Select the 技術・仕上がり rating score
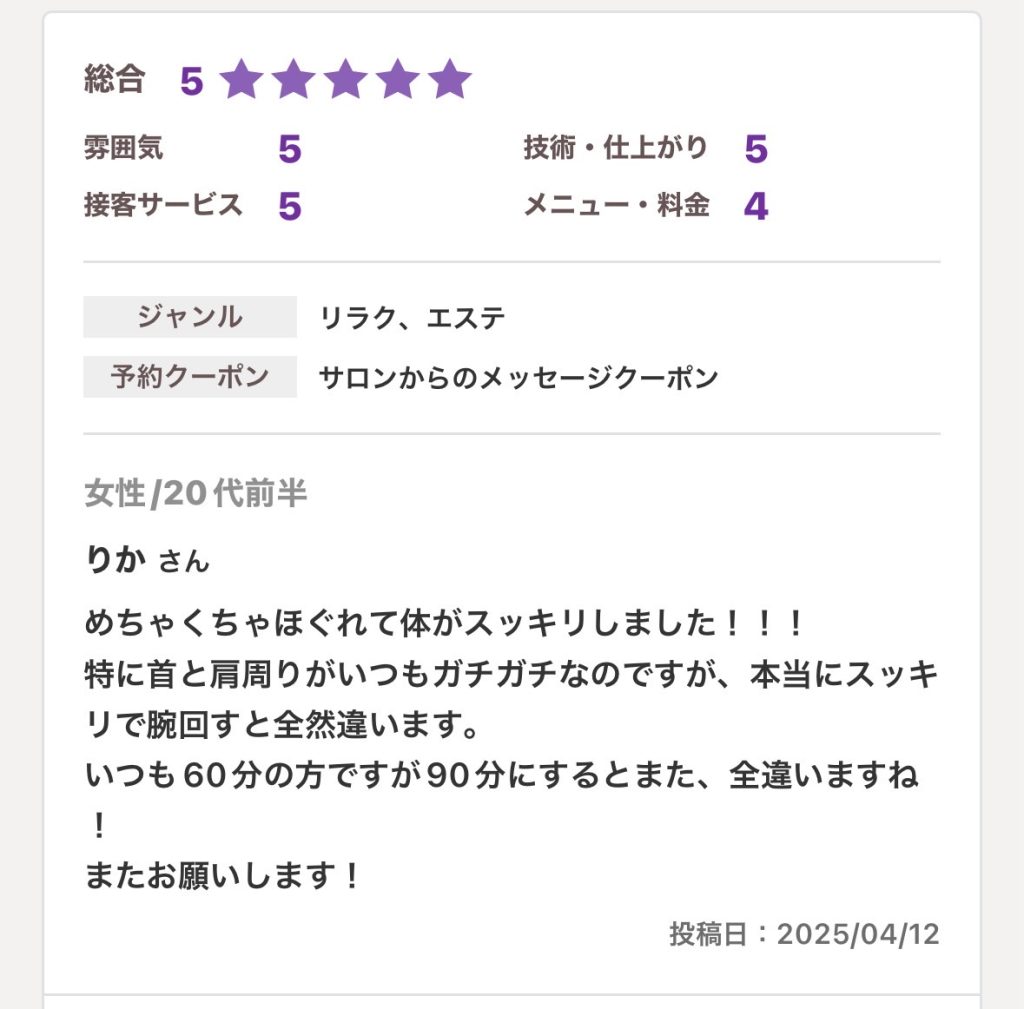The height and width of the screenshot is (1009, 1024). click(756, 149)
